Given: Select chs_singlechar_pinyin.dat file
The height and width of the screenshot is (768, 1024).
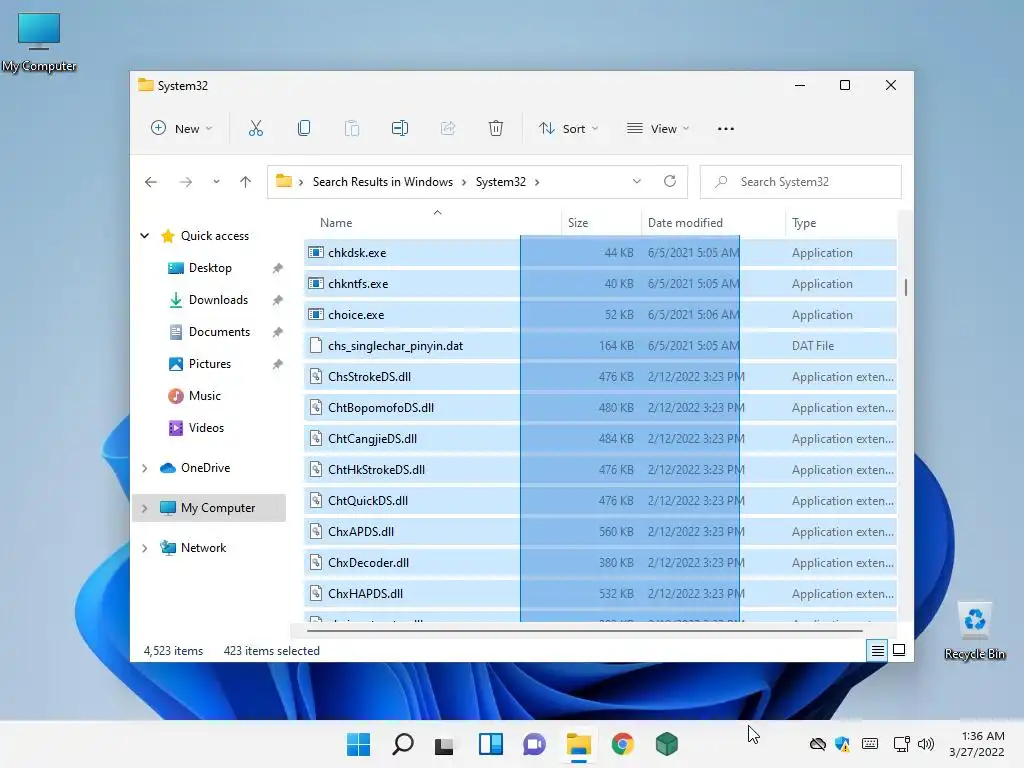Looking at the screenshot, I should pos(600,346).
